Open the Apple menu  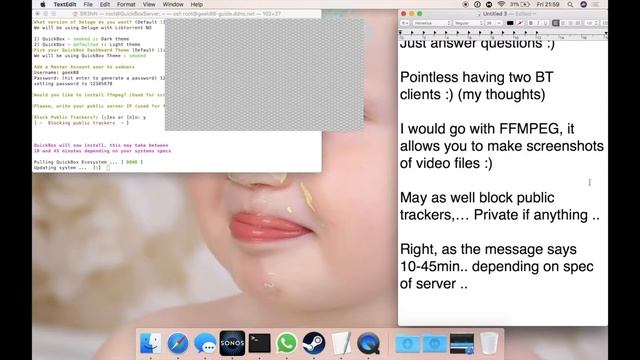(x=43, y=4)
